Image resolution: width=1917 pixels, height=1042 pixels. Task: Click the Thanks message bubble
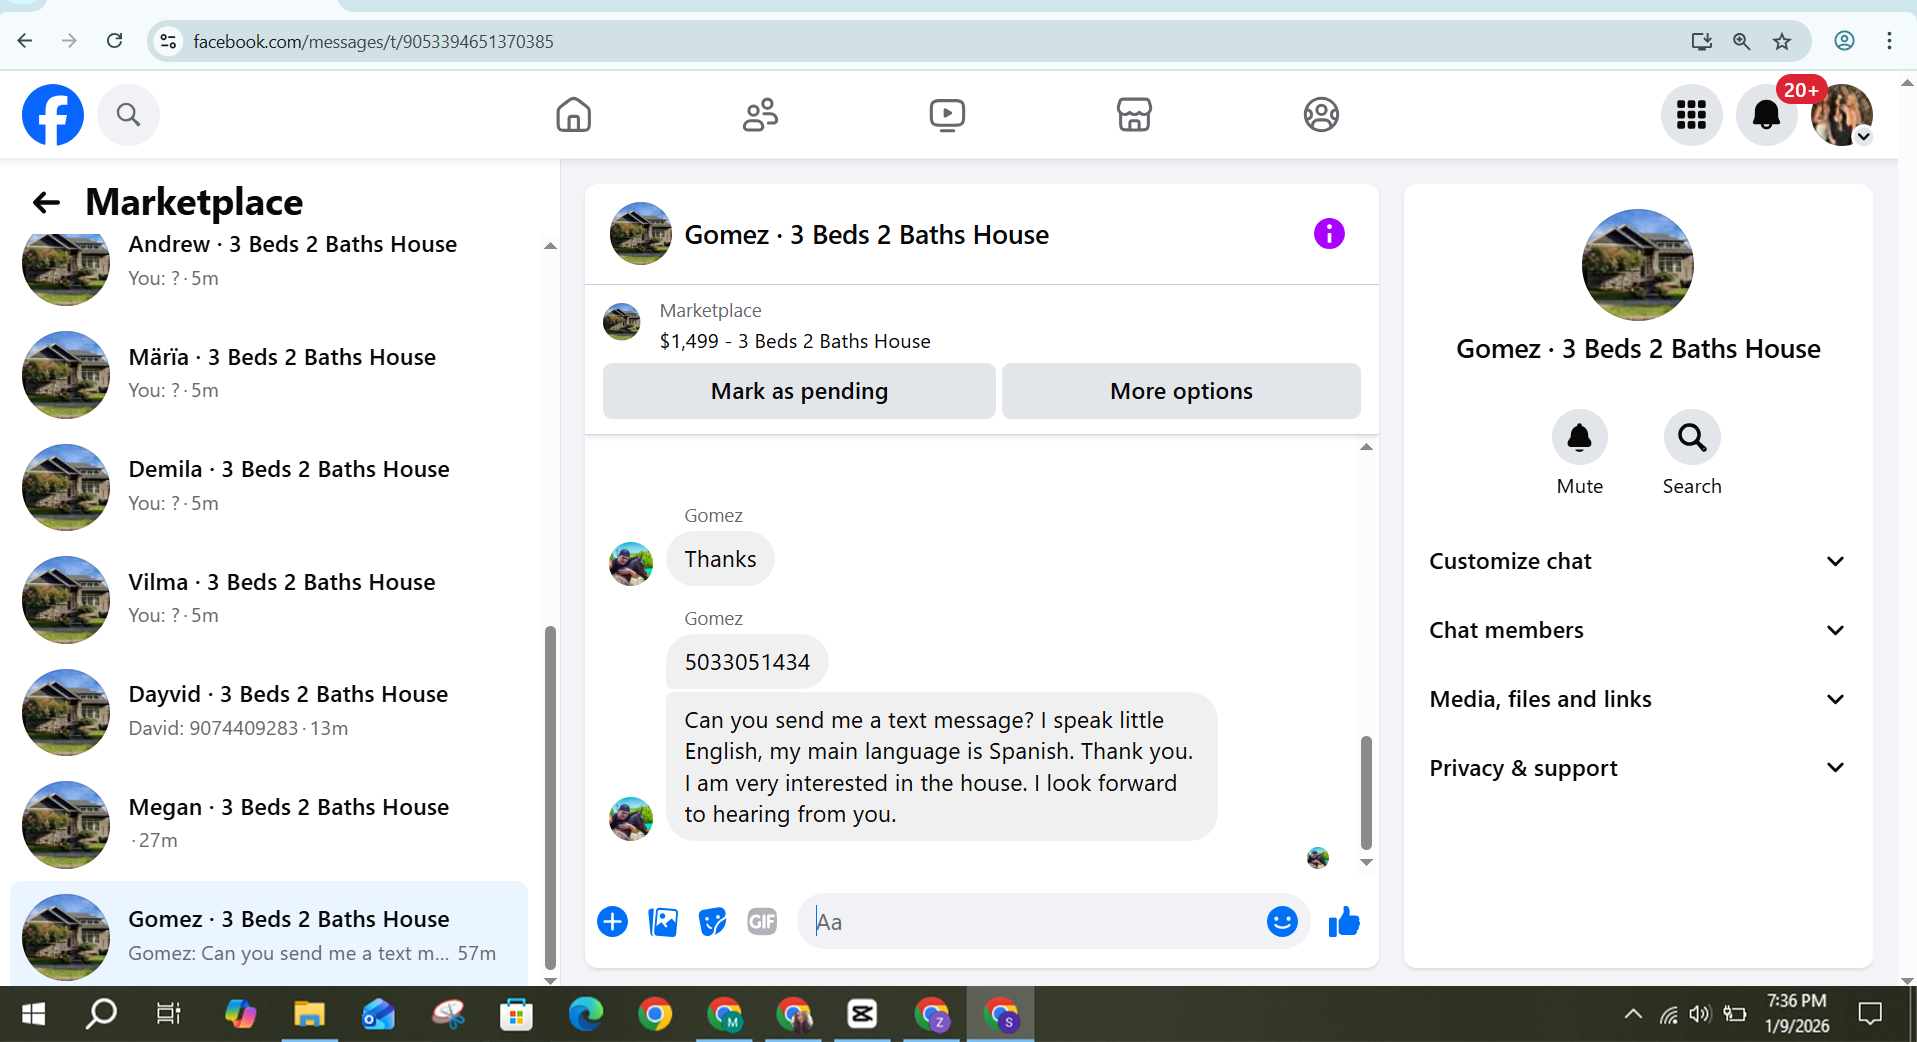coord(720,559)
